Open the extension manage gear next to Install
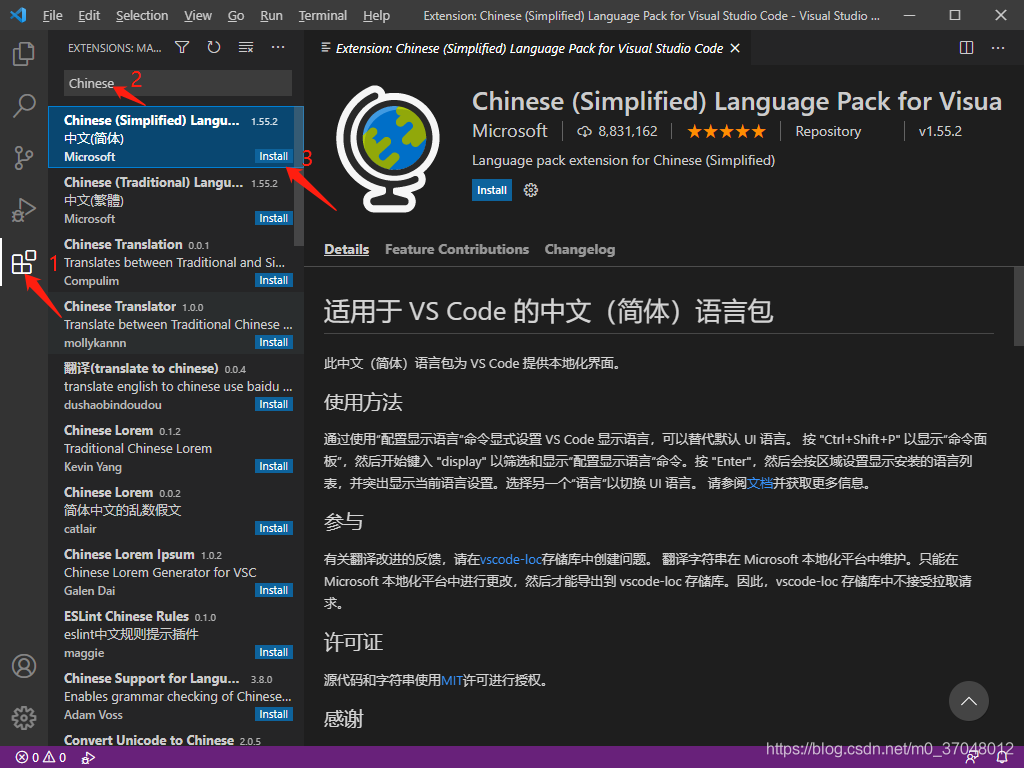Image resolution: width=1024 pixels, height=768 pixels. click(530, 190)
